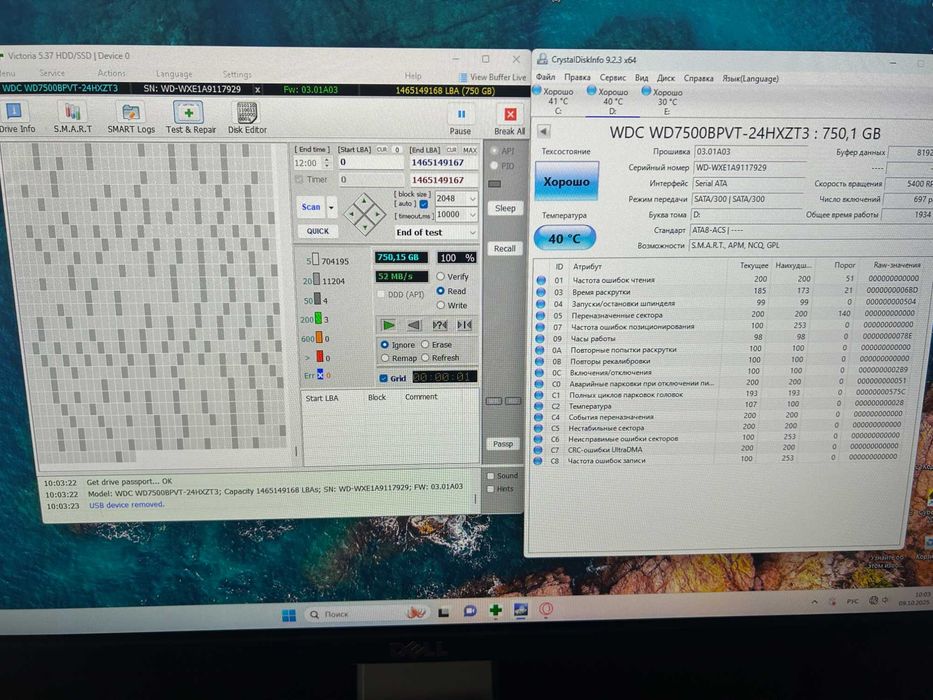Click the red spiral taskbar icon
Image resolution: width=933 pixels, height=700 pixels.
546,609
